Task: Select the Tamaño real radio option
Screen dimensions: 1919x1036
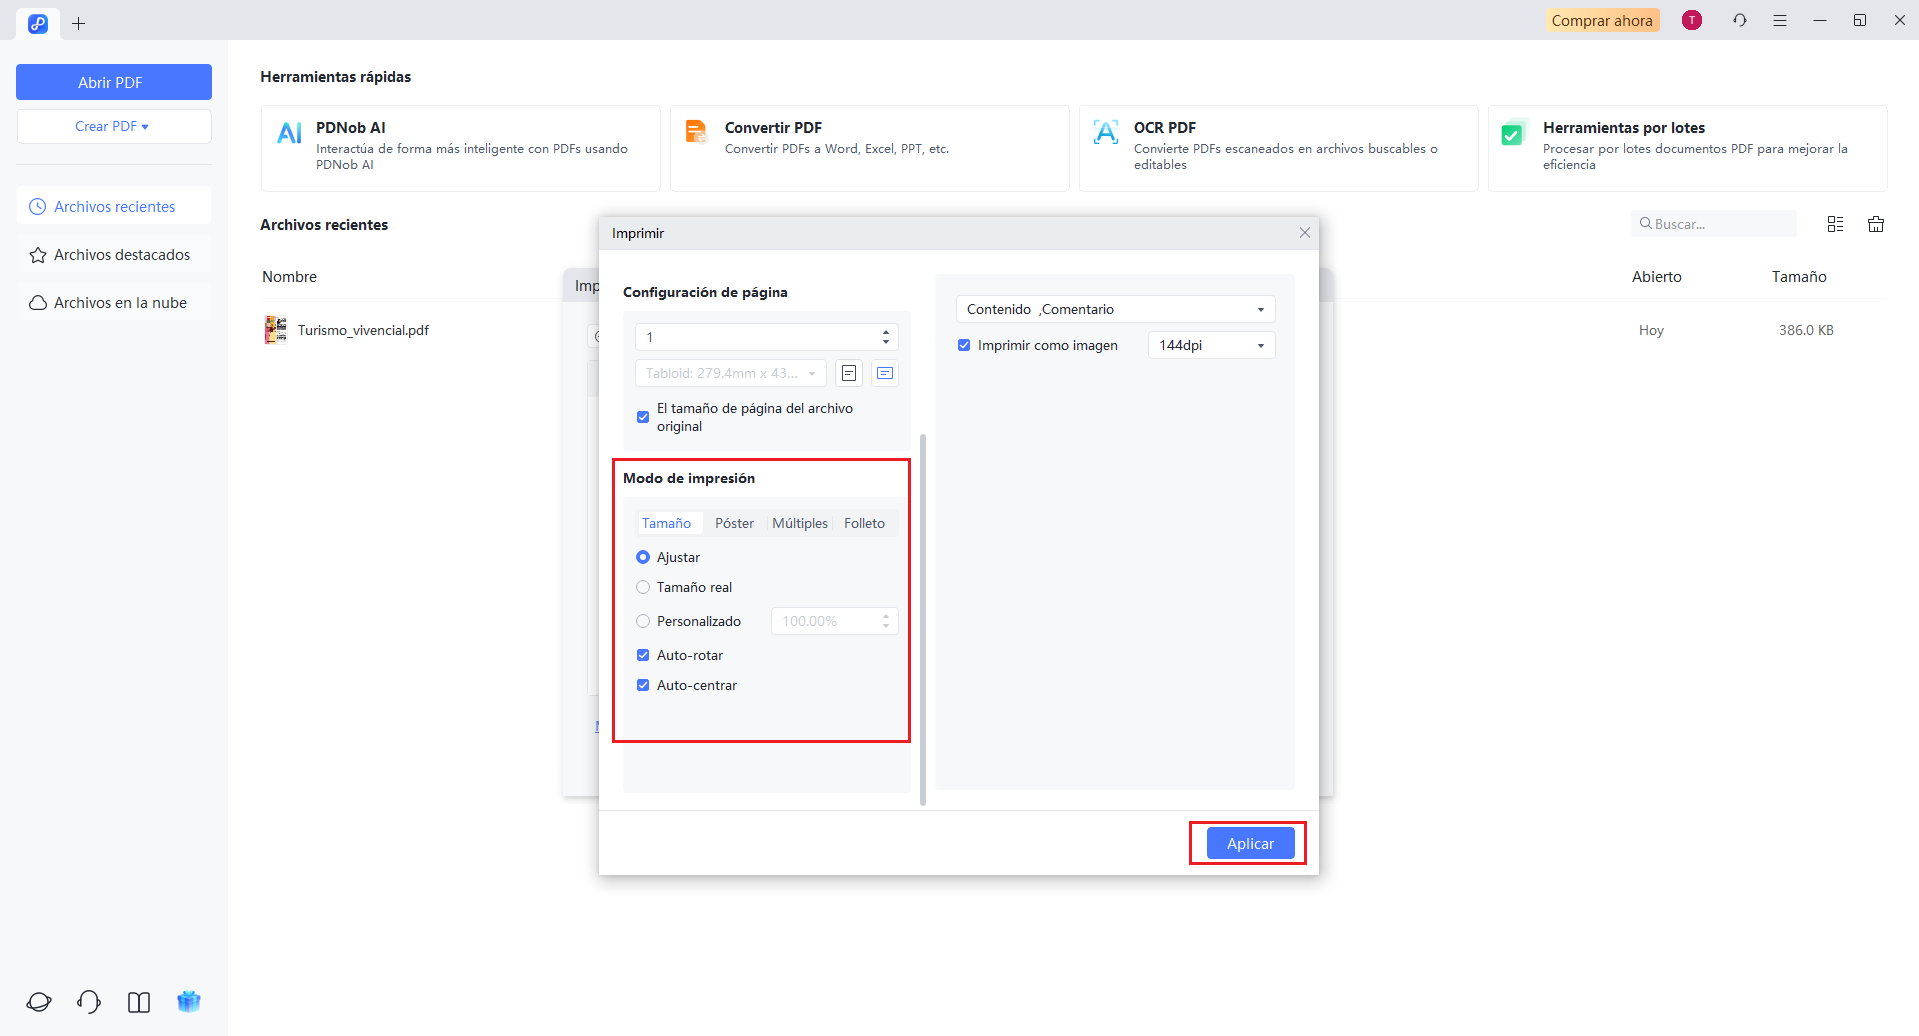Action: point(643,587)
